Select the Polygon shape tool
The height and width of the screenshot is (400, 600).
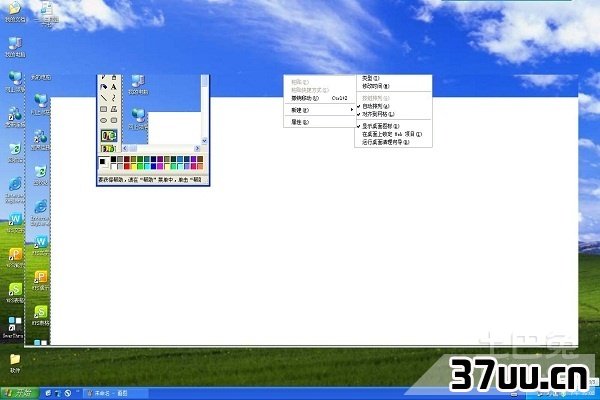114,109
